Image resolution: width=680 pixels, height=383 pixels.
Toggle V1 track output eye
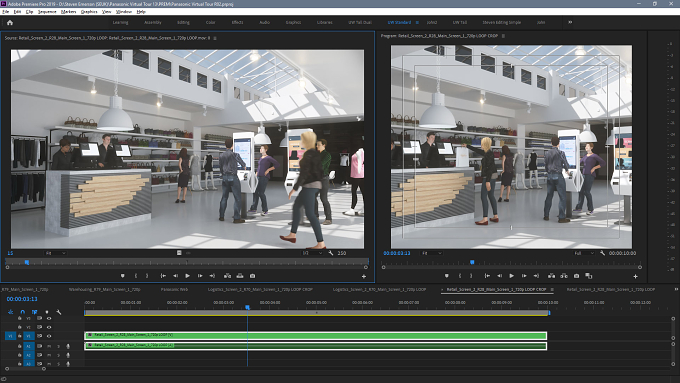point(49,336)
